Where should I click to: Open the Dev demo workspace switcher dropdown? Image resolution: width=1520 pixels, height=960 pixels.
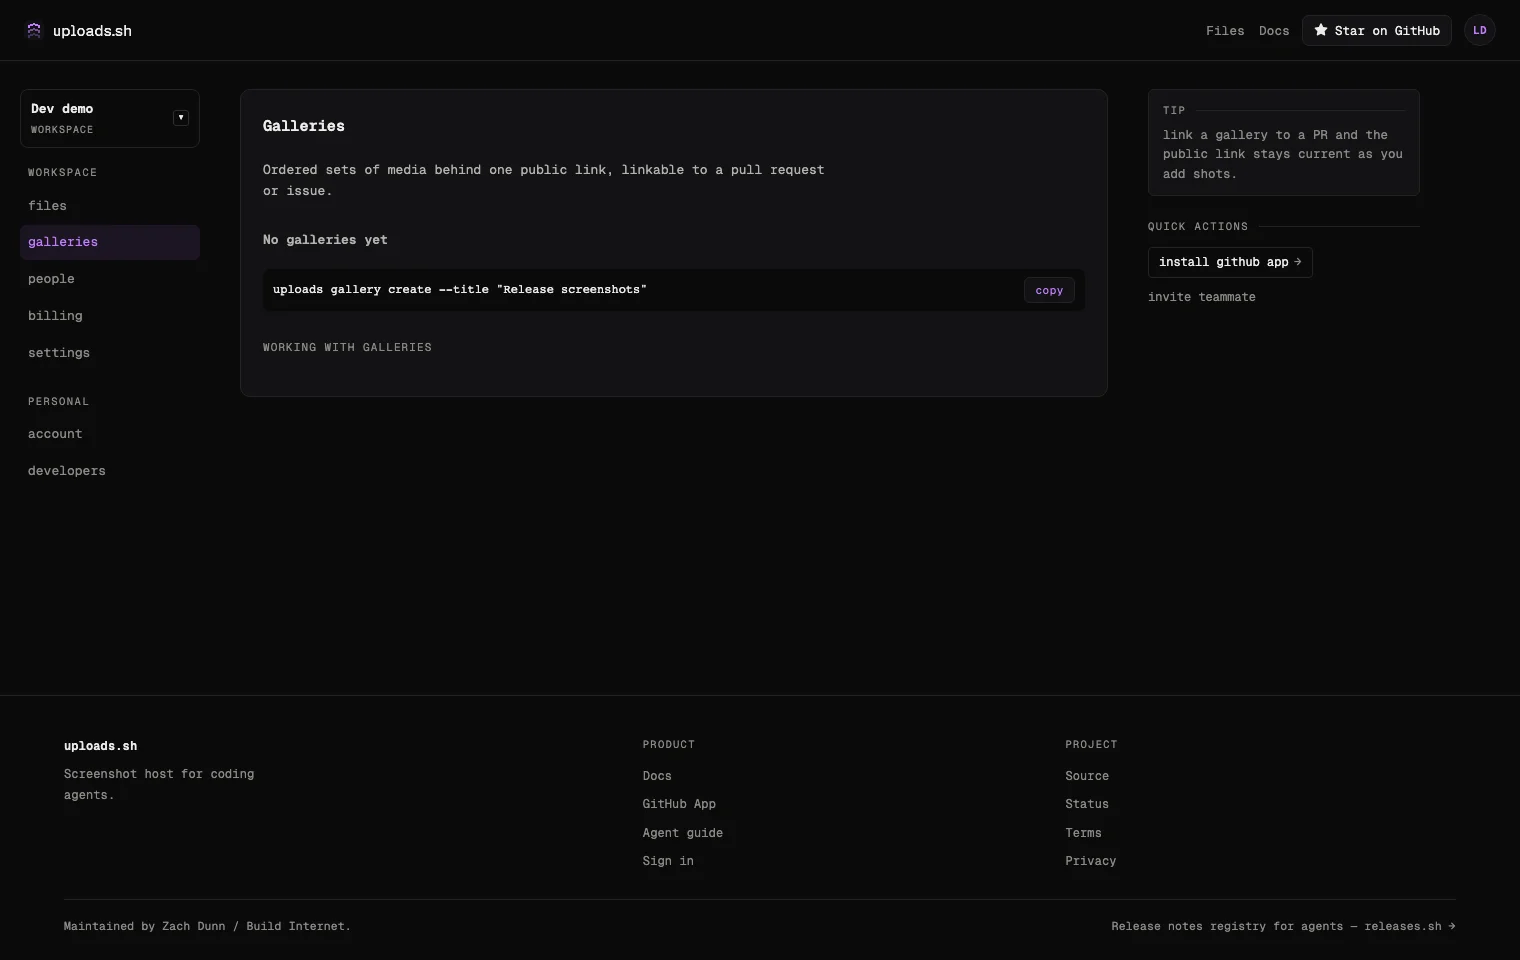(x=110, y=118)
